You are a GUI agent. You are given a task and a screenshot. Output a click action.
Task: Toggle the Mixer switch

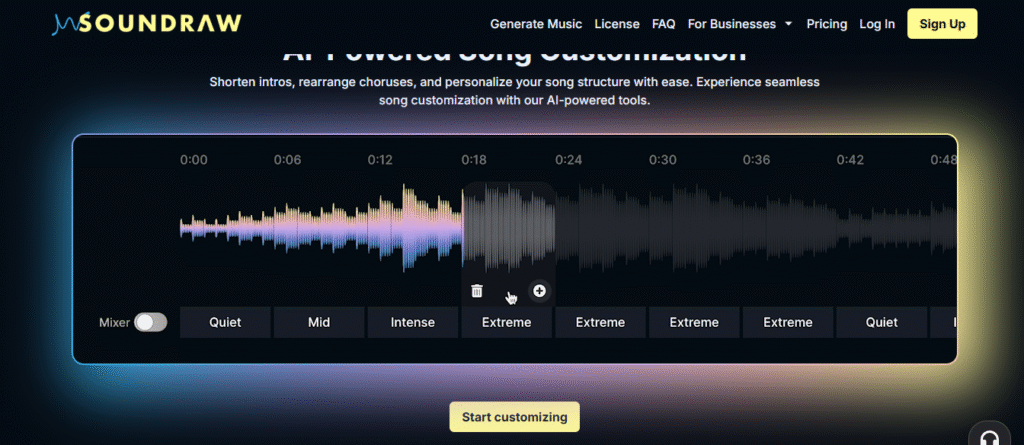point(151,322)
